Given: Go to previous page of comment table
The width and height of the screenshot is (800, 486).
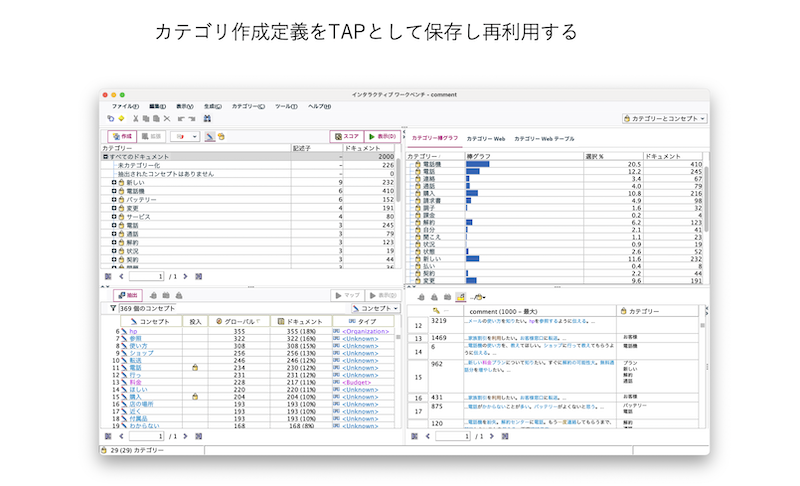Looking at the screenshot, I should pyautogui.click(x=428, y=437).
